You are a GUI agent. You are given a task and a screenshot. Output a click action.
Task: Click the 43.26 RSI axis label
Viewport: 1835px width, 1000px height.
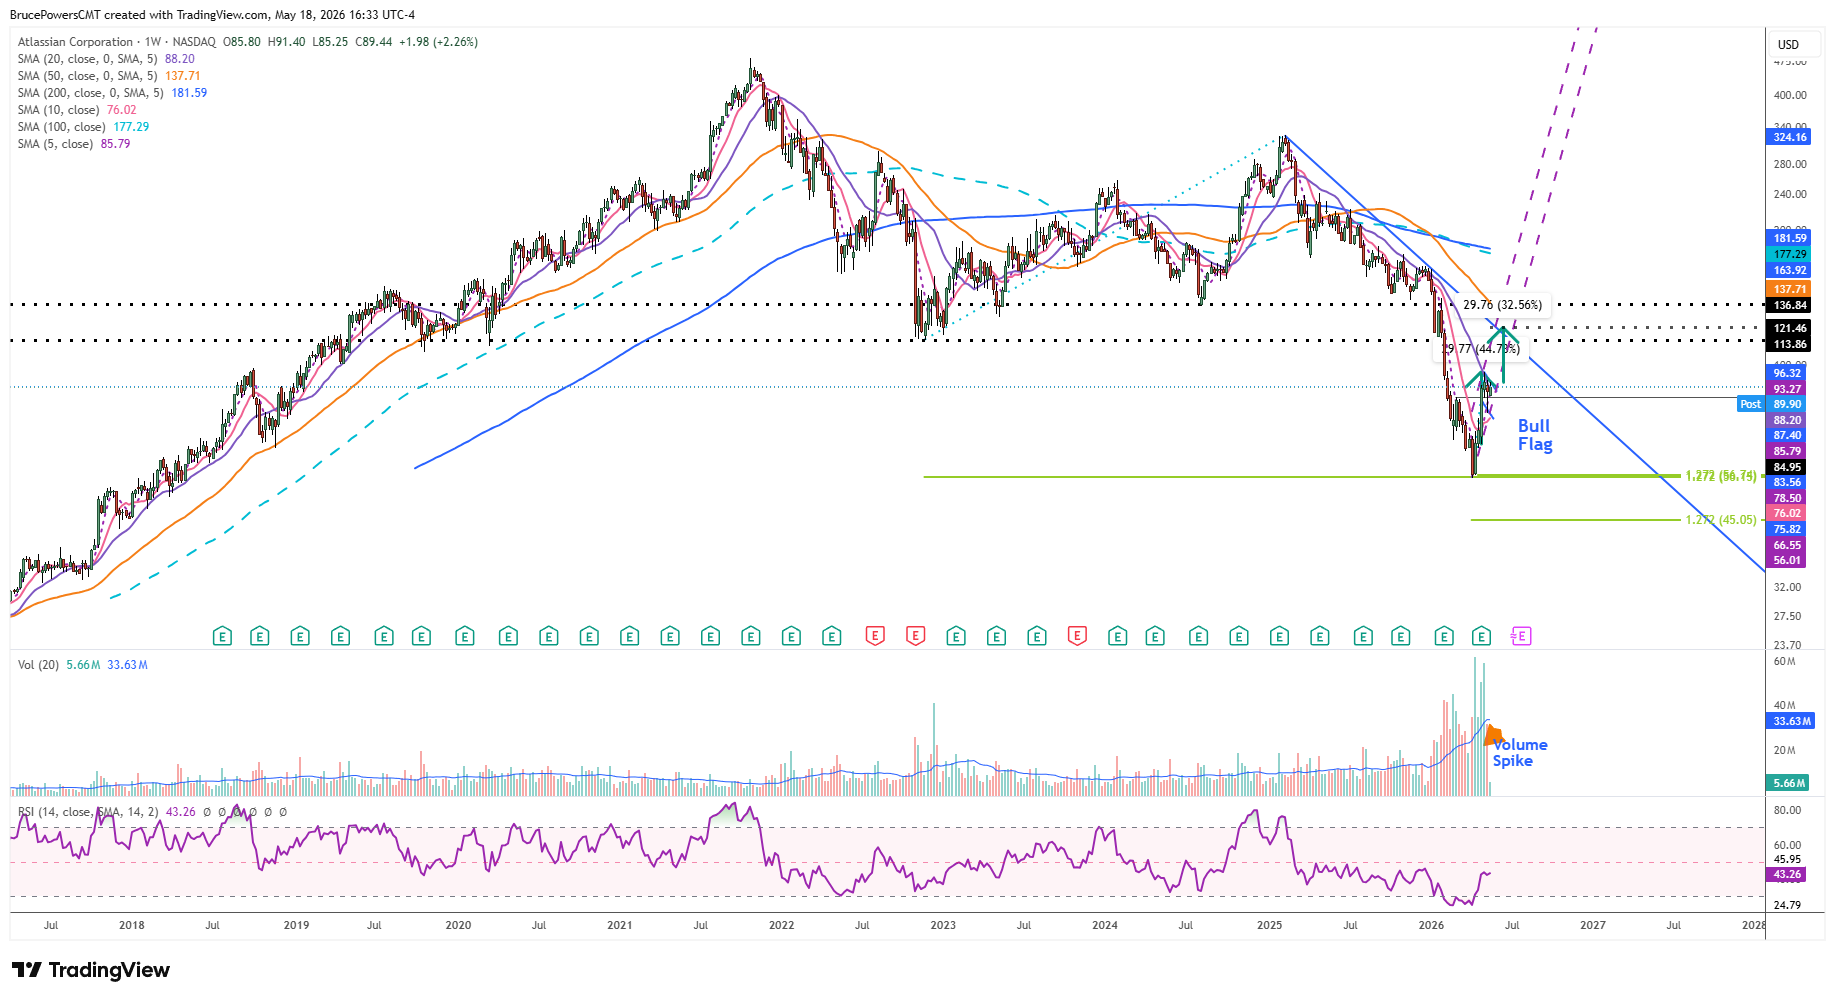click(x=1786, y=874)
